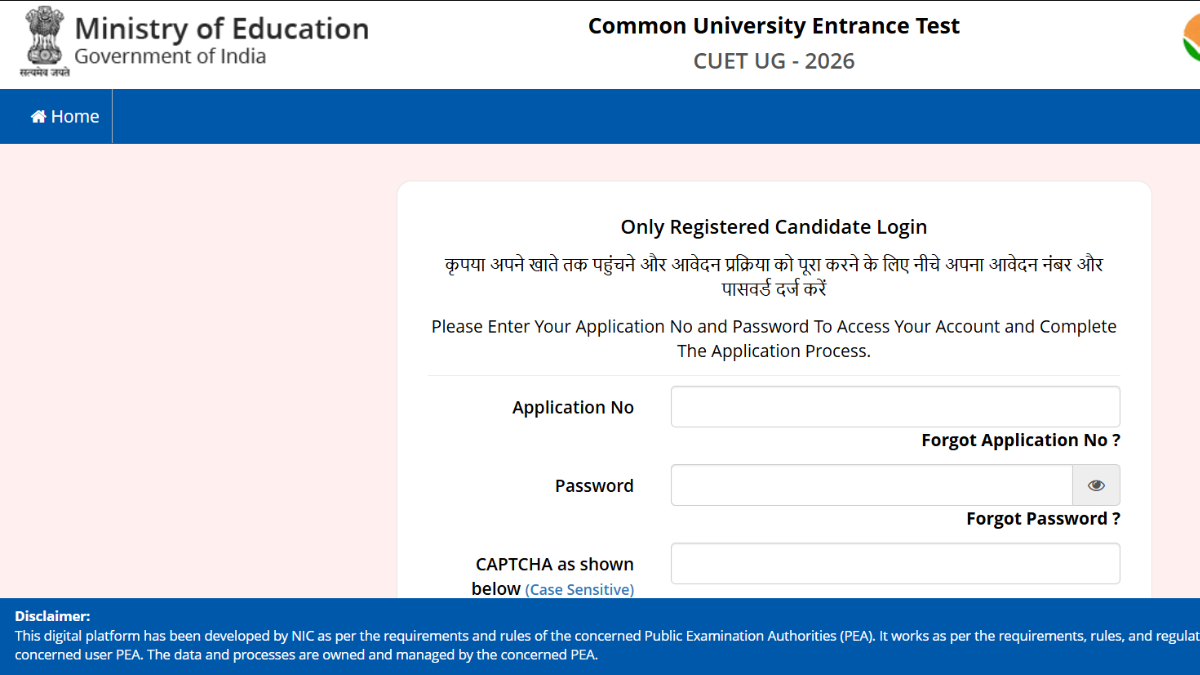Image resolution: width=1200 pixels, height=675 pixels.
Task: Select the Common University Entrance Test heading
Action: pos(773,26)
